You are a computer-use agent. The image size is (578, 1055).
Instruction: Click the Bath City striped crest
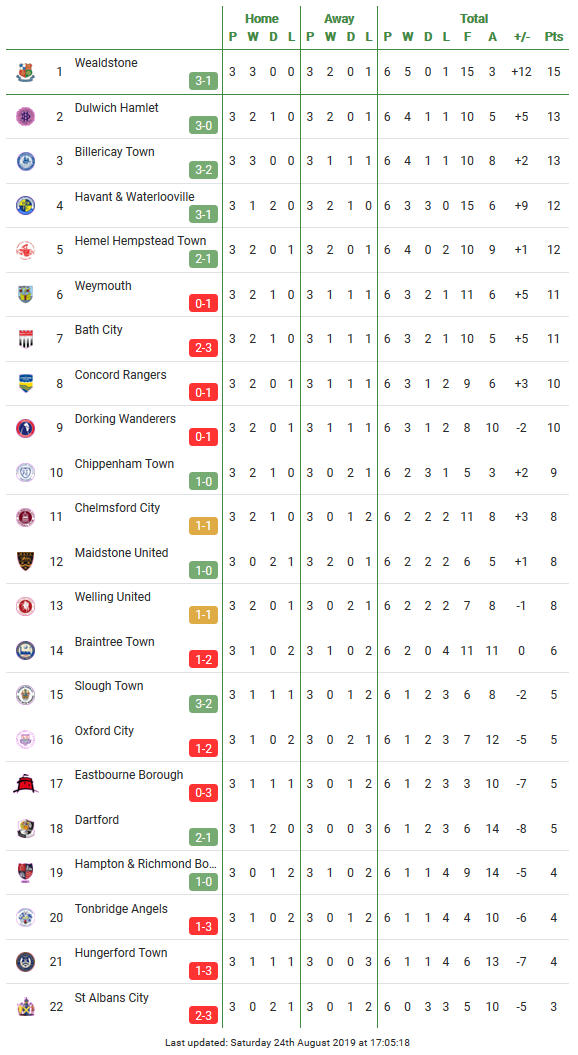click(26, 338)
